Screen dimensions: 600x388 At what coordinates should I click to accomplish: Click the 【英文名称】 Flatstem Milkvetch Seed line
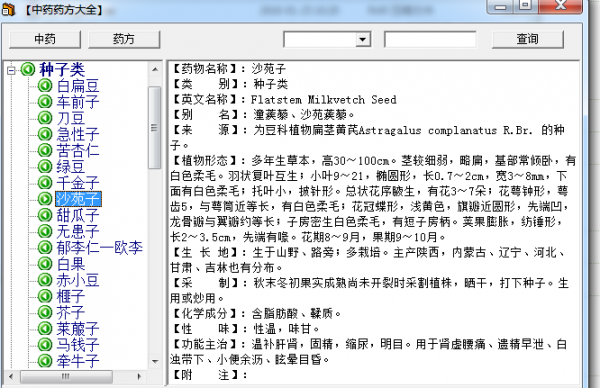point(284,100)
